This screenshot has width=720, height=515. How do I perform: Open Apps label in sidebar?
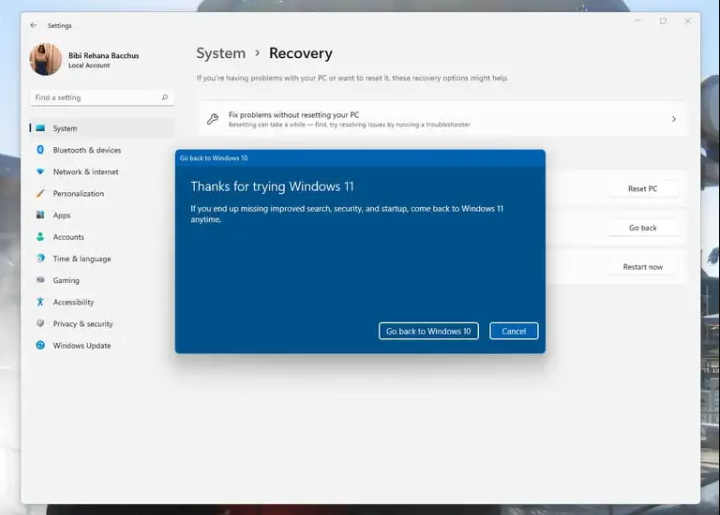(x=62, y=215)
